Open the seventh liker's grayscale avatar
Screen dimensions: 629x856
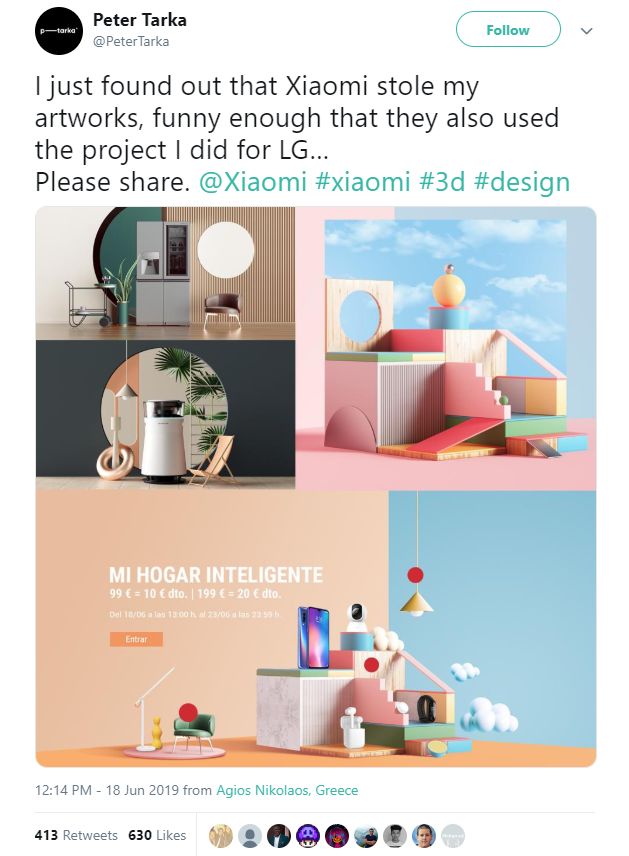coord(395,835)
